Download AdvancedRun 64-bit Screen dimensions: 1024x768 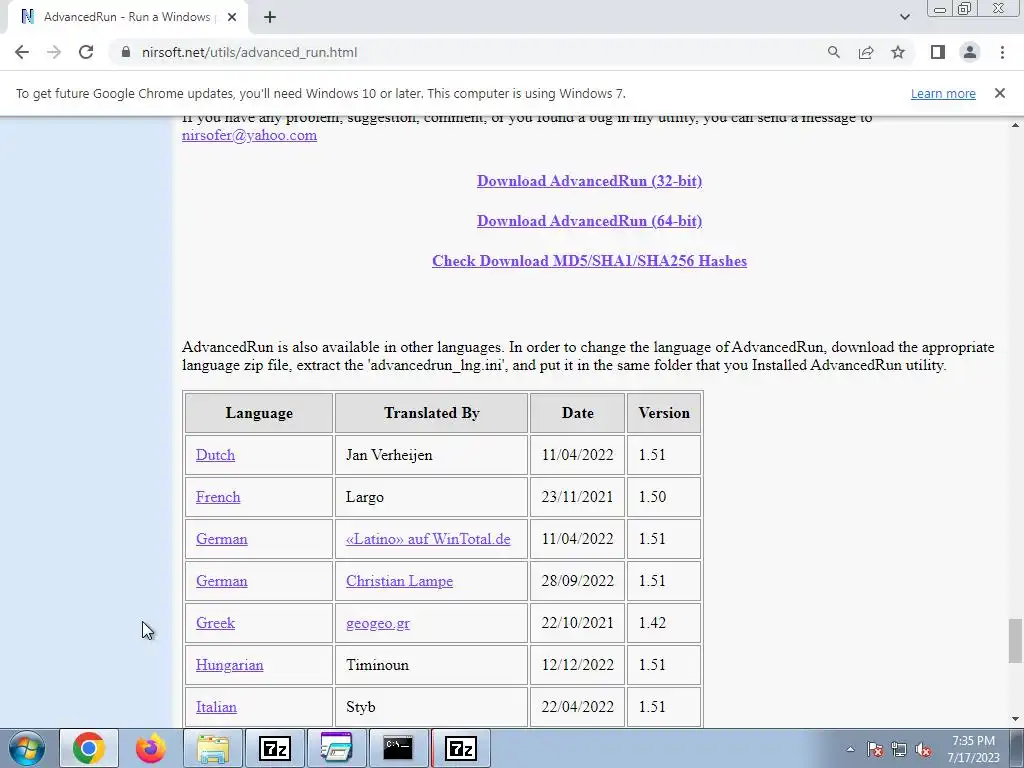[589, 221]
